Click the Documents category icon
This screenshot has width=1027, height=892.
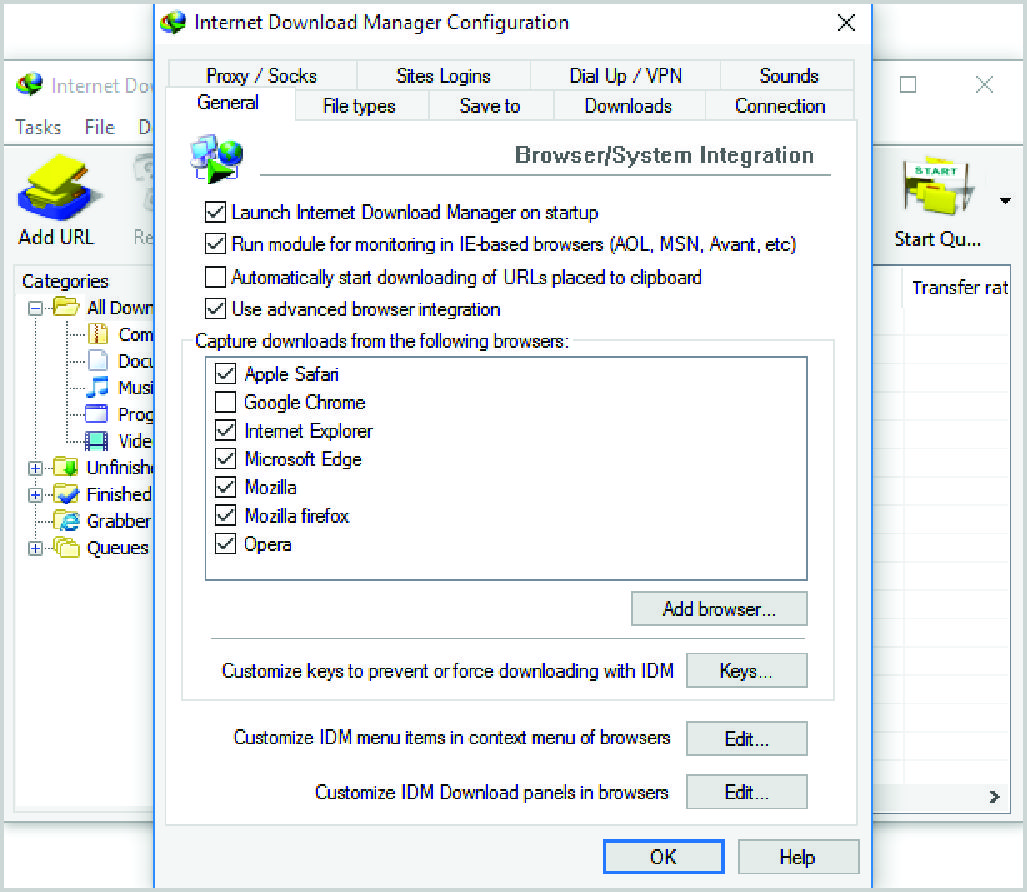coord(98,361)
